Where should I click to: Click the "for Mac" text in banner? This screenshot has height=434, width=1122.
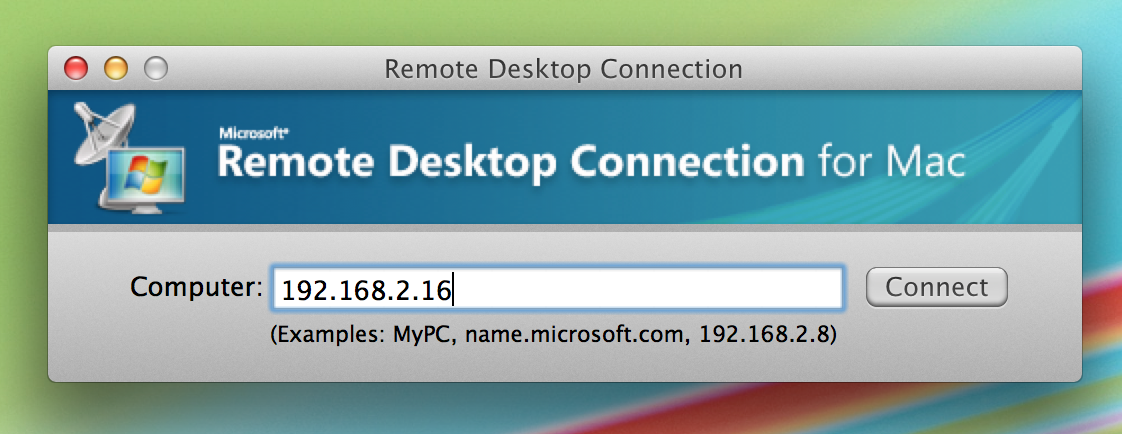coord(891,161)
